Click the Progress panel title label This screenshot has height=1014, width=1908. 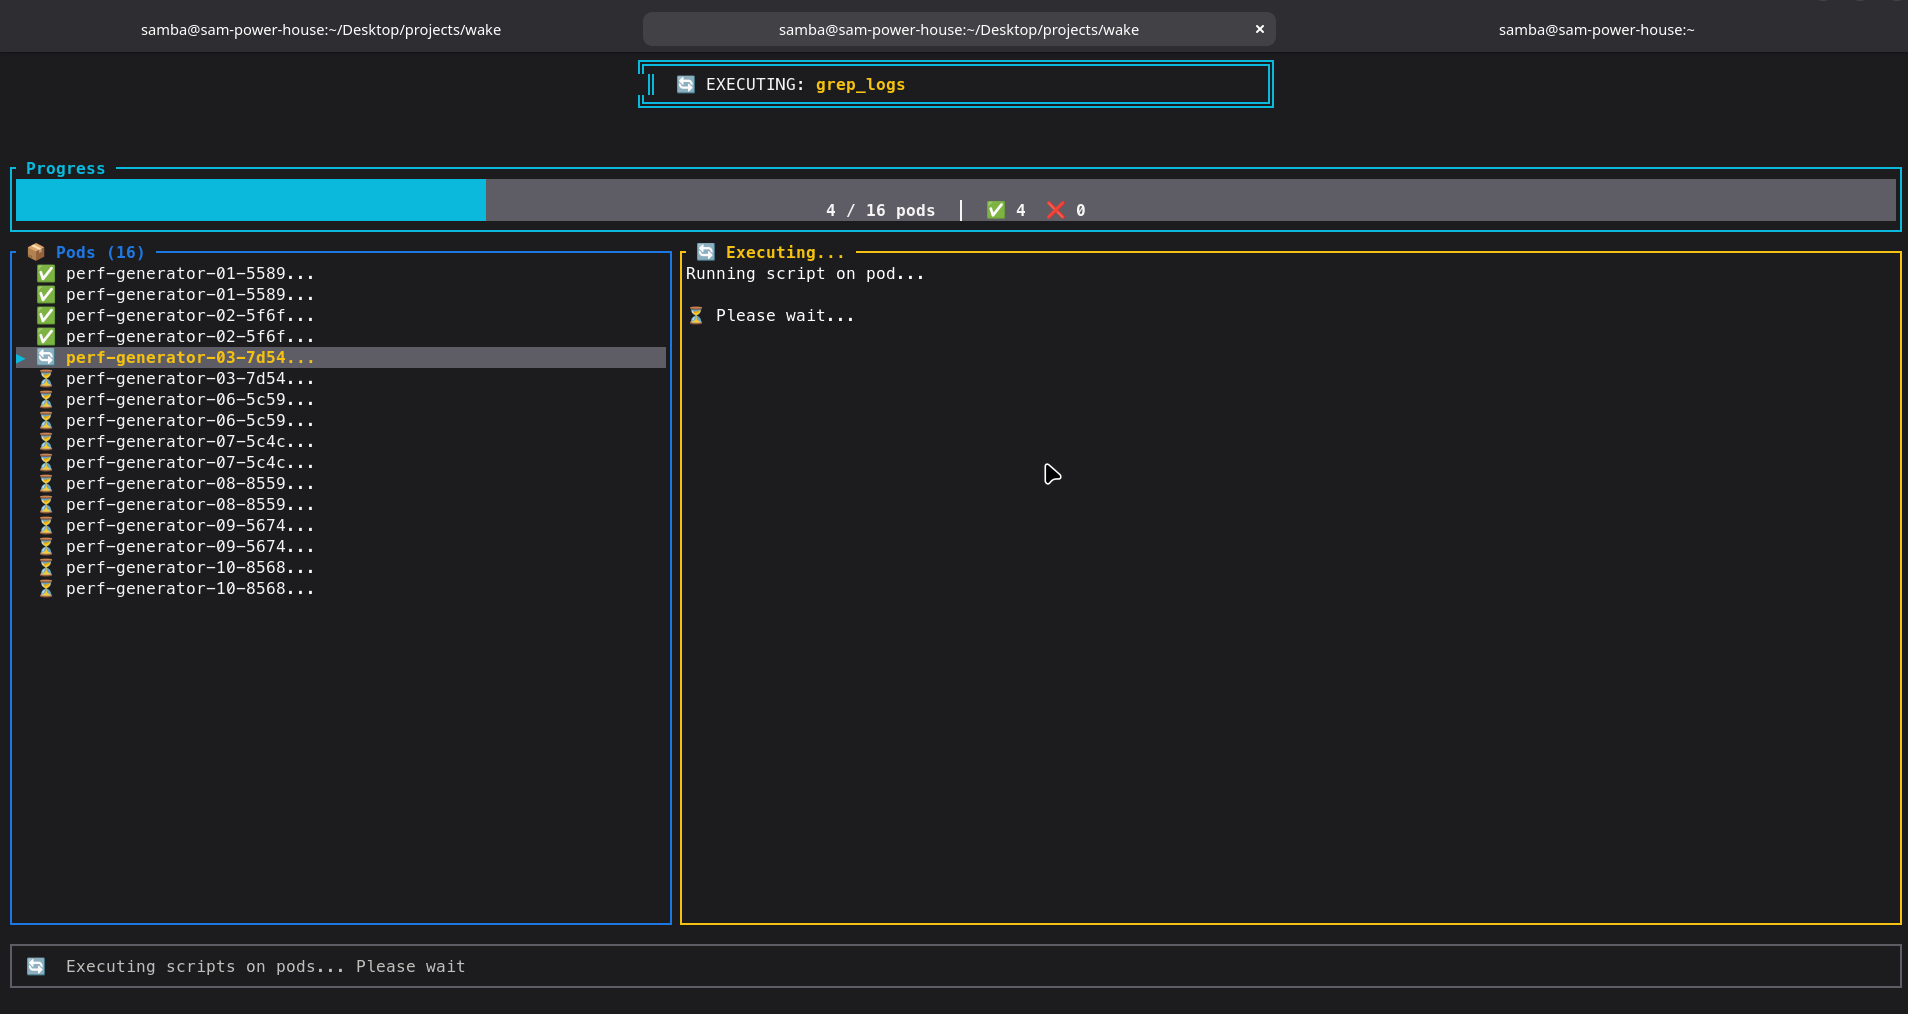click(65, 168)
